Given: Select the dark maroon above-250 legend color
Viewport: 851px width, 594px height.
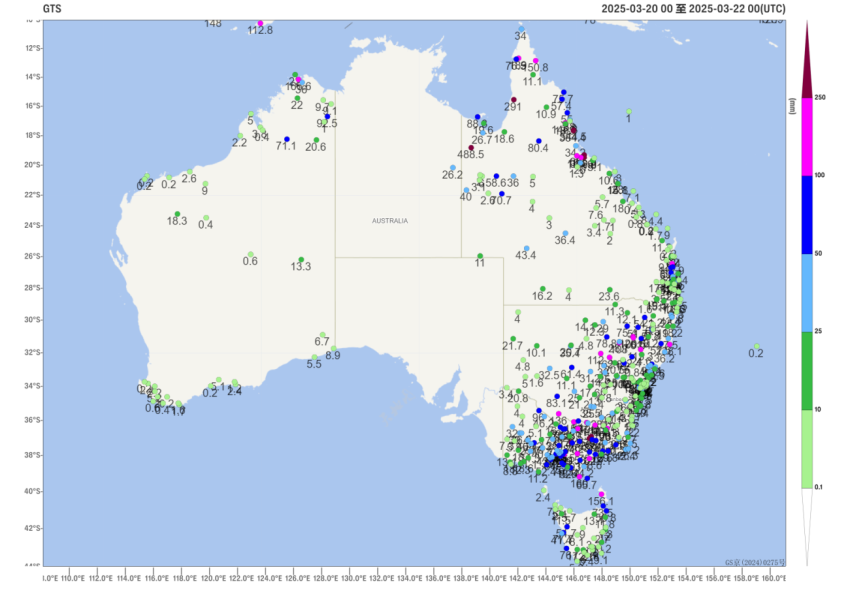Looking at the screenshot, I should pos(807,60).
